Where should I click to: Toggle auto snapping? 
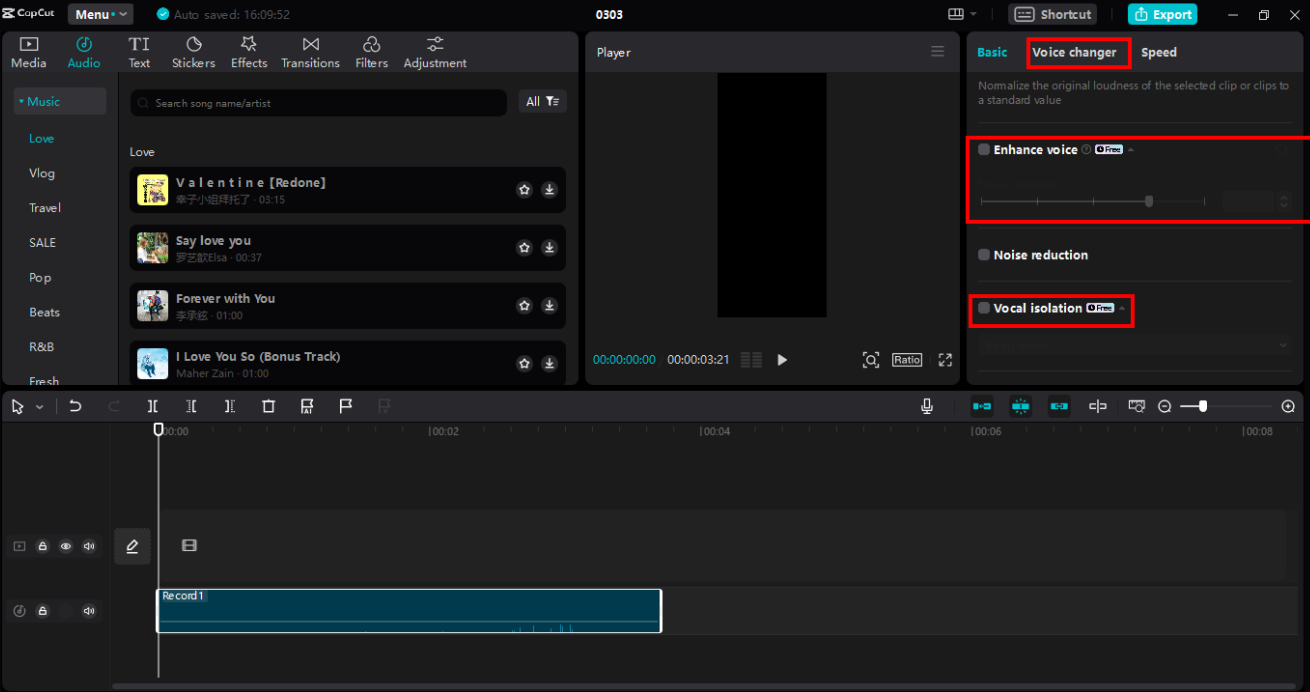coord(1020,406)
